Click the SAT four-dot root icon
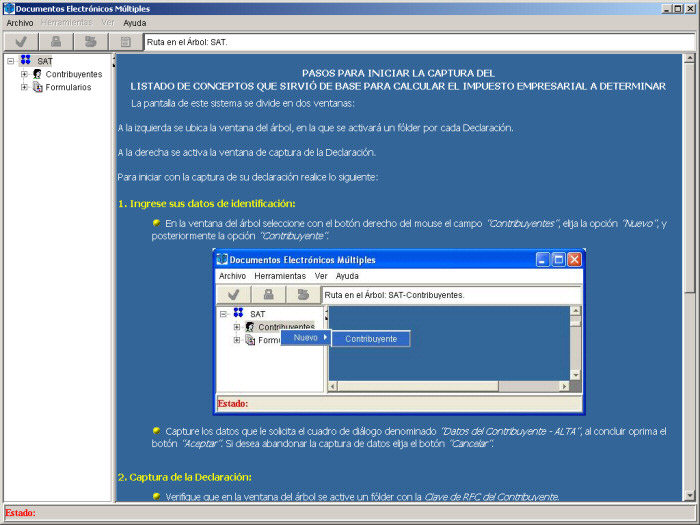Image resolution: width=700 pixels, height=525 pixels. (x=25, y=60)
